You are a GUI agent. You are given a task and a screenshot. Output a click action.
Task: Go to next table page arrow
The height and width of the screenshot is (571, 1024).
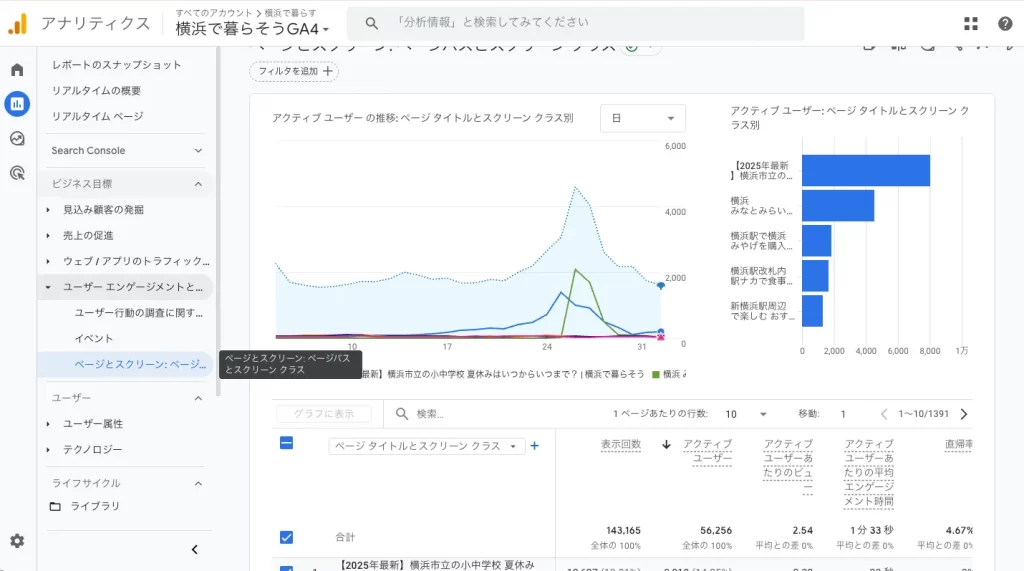tap(964, 414)
